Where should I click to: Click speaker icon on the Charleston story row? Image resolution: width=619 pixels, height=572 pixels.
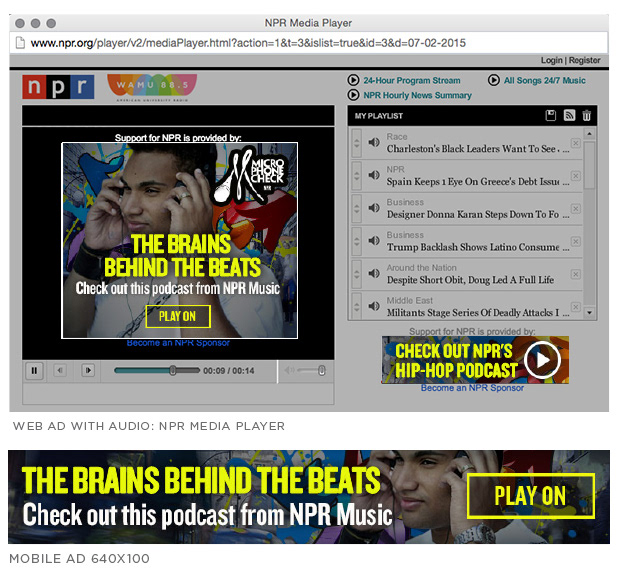point(374,142)
